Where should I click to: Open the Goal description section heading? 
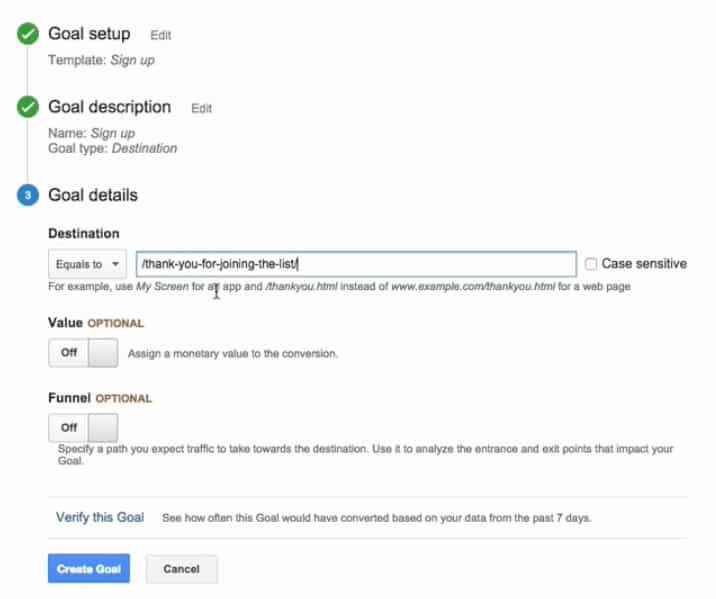(109, 107)
